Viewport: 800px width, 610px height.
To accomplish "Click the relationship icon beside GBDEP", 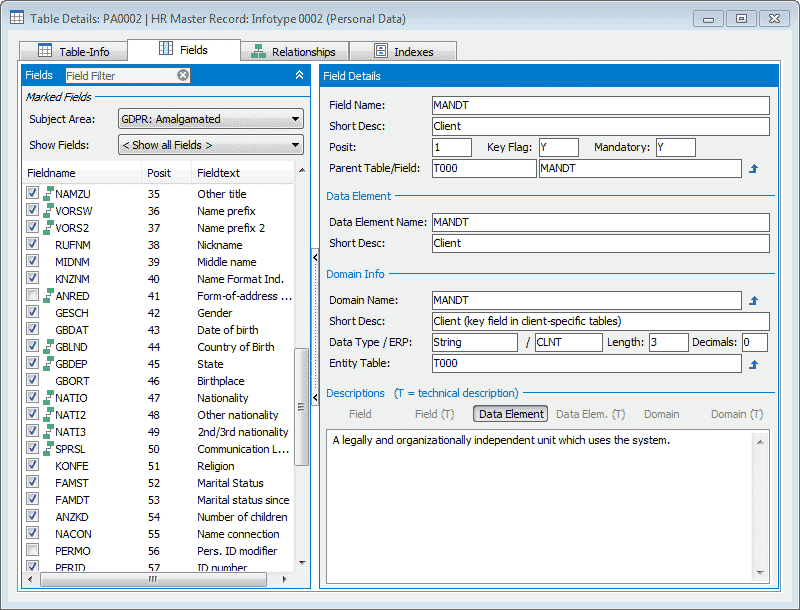I will click(x=48, y=363).
